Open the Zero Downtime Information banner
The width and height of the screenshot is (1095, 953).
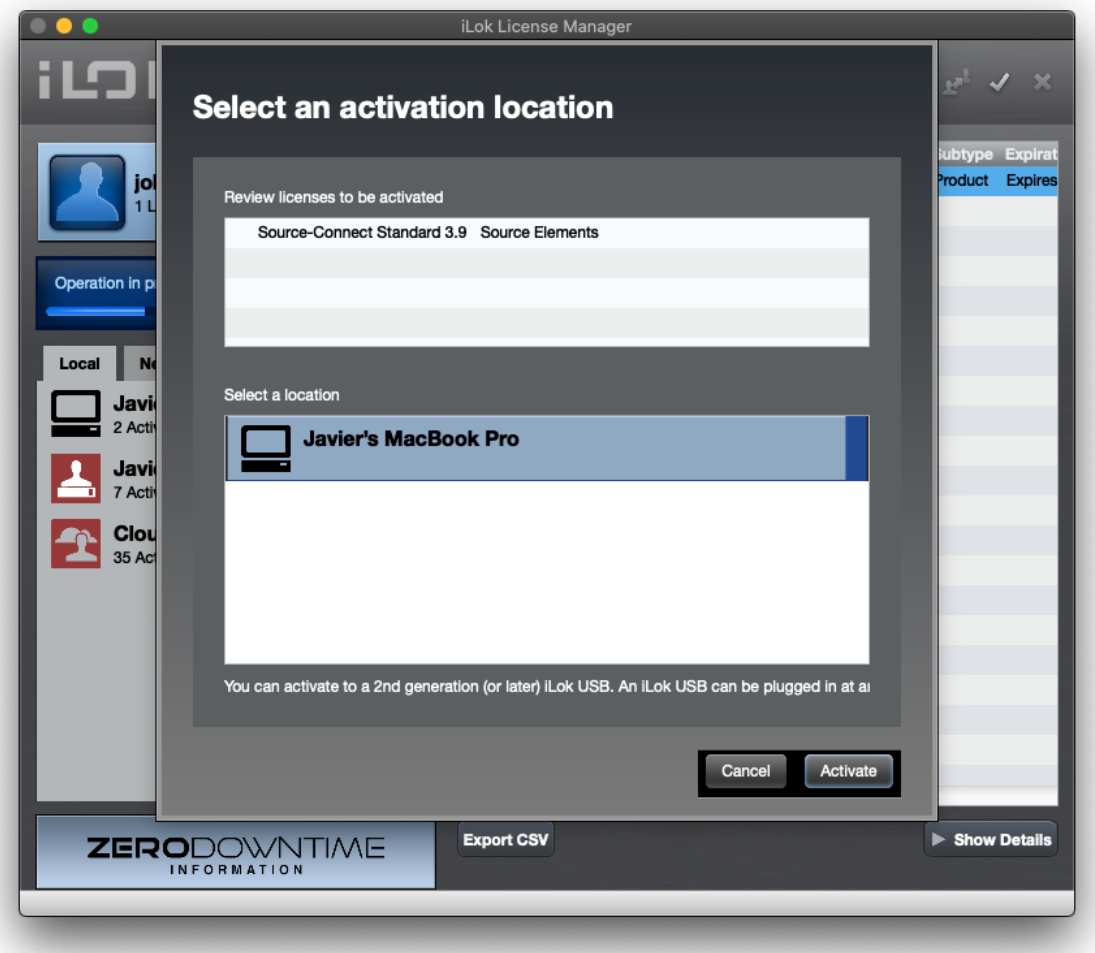pos(236,853)
